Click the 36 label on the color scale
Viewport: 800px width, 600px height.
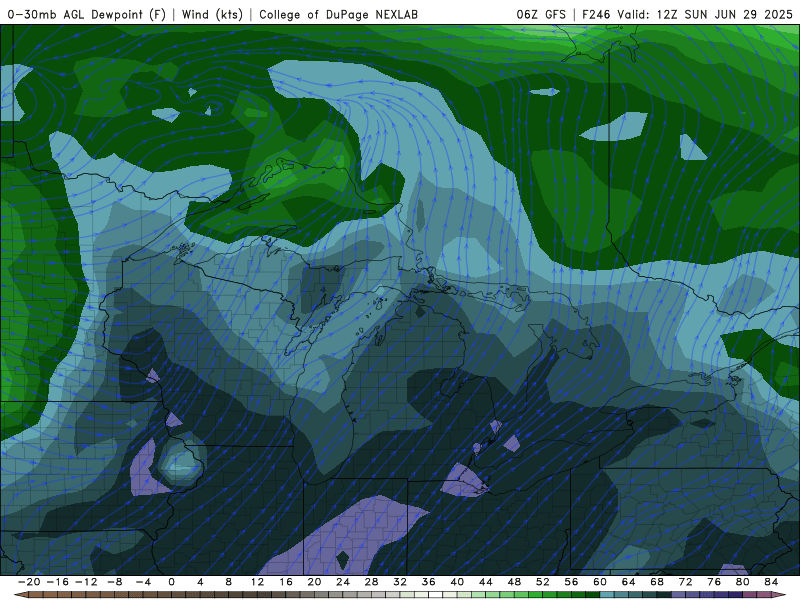point(429,582)
